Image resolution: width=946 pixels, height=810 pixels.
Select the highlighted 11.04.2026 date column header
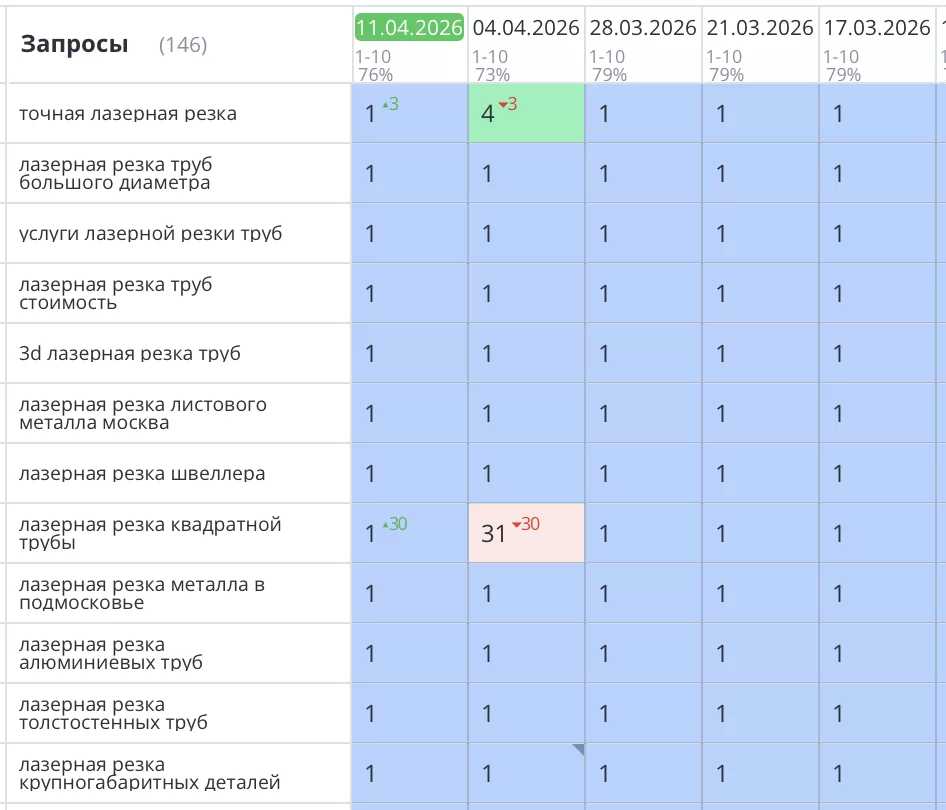point(409,27)
